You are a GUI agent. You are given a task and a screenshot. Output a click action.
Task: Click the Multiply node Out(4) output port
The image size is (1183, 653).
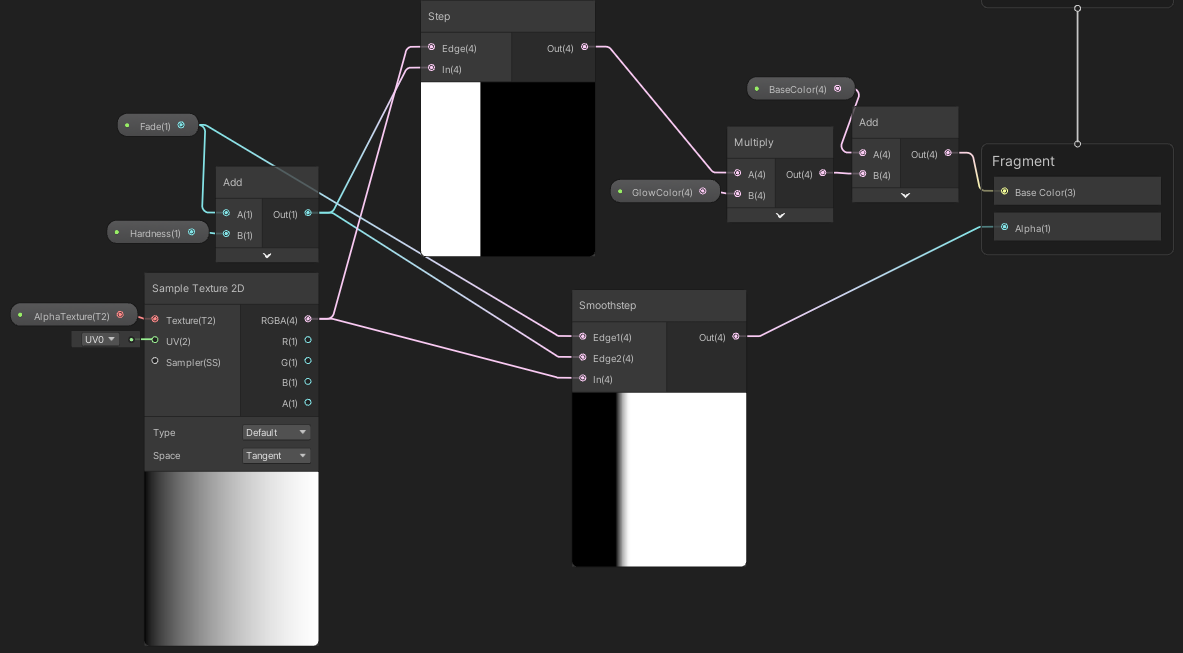[823, 173]
